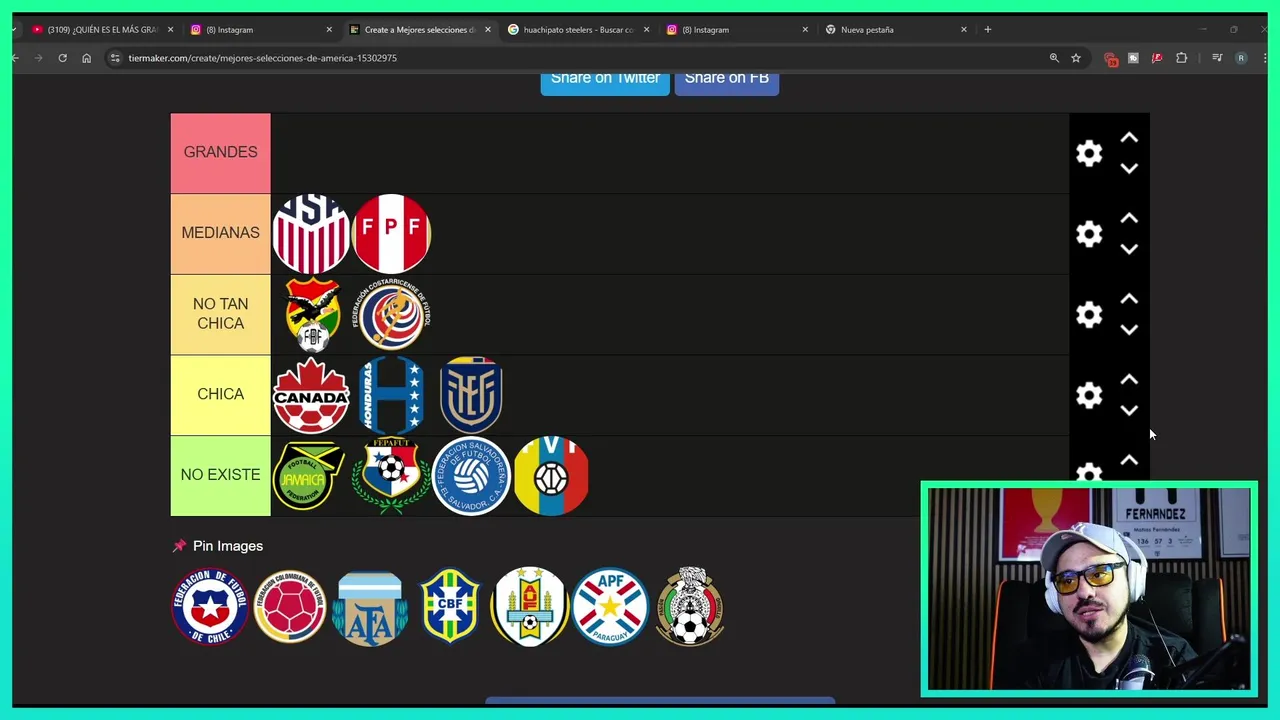Select the Venezuela federation crest
The image size is (1280, 720).
pyautogui.click(x=551, y=475)
